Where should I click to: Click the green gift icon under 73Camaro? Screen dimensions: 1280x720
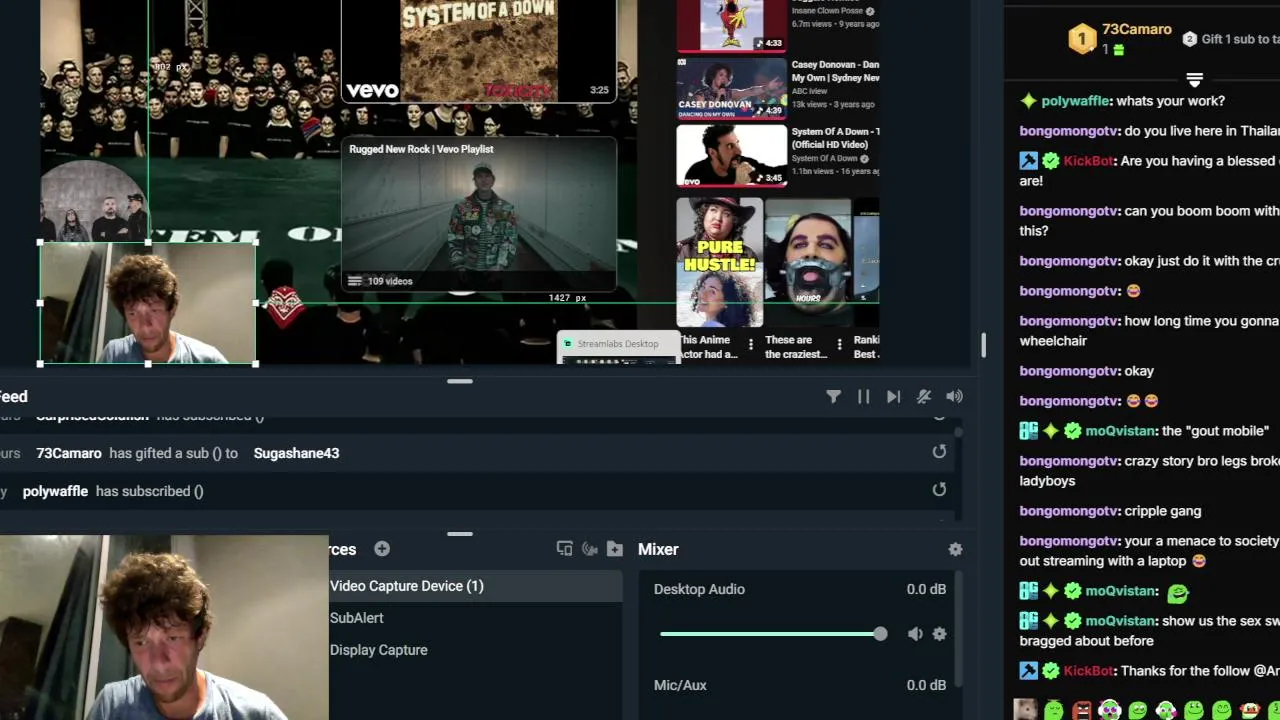tap(1119, 49)
